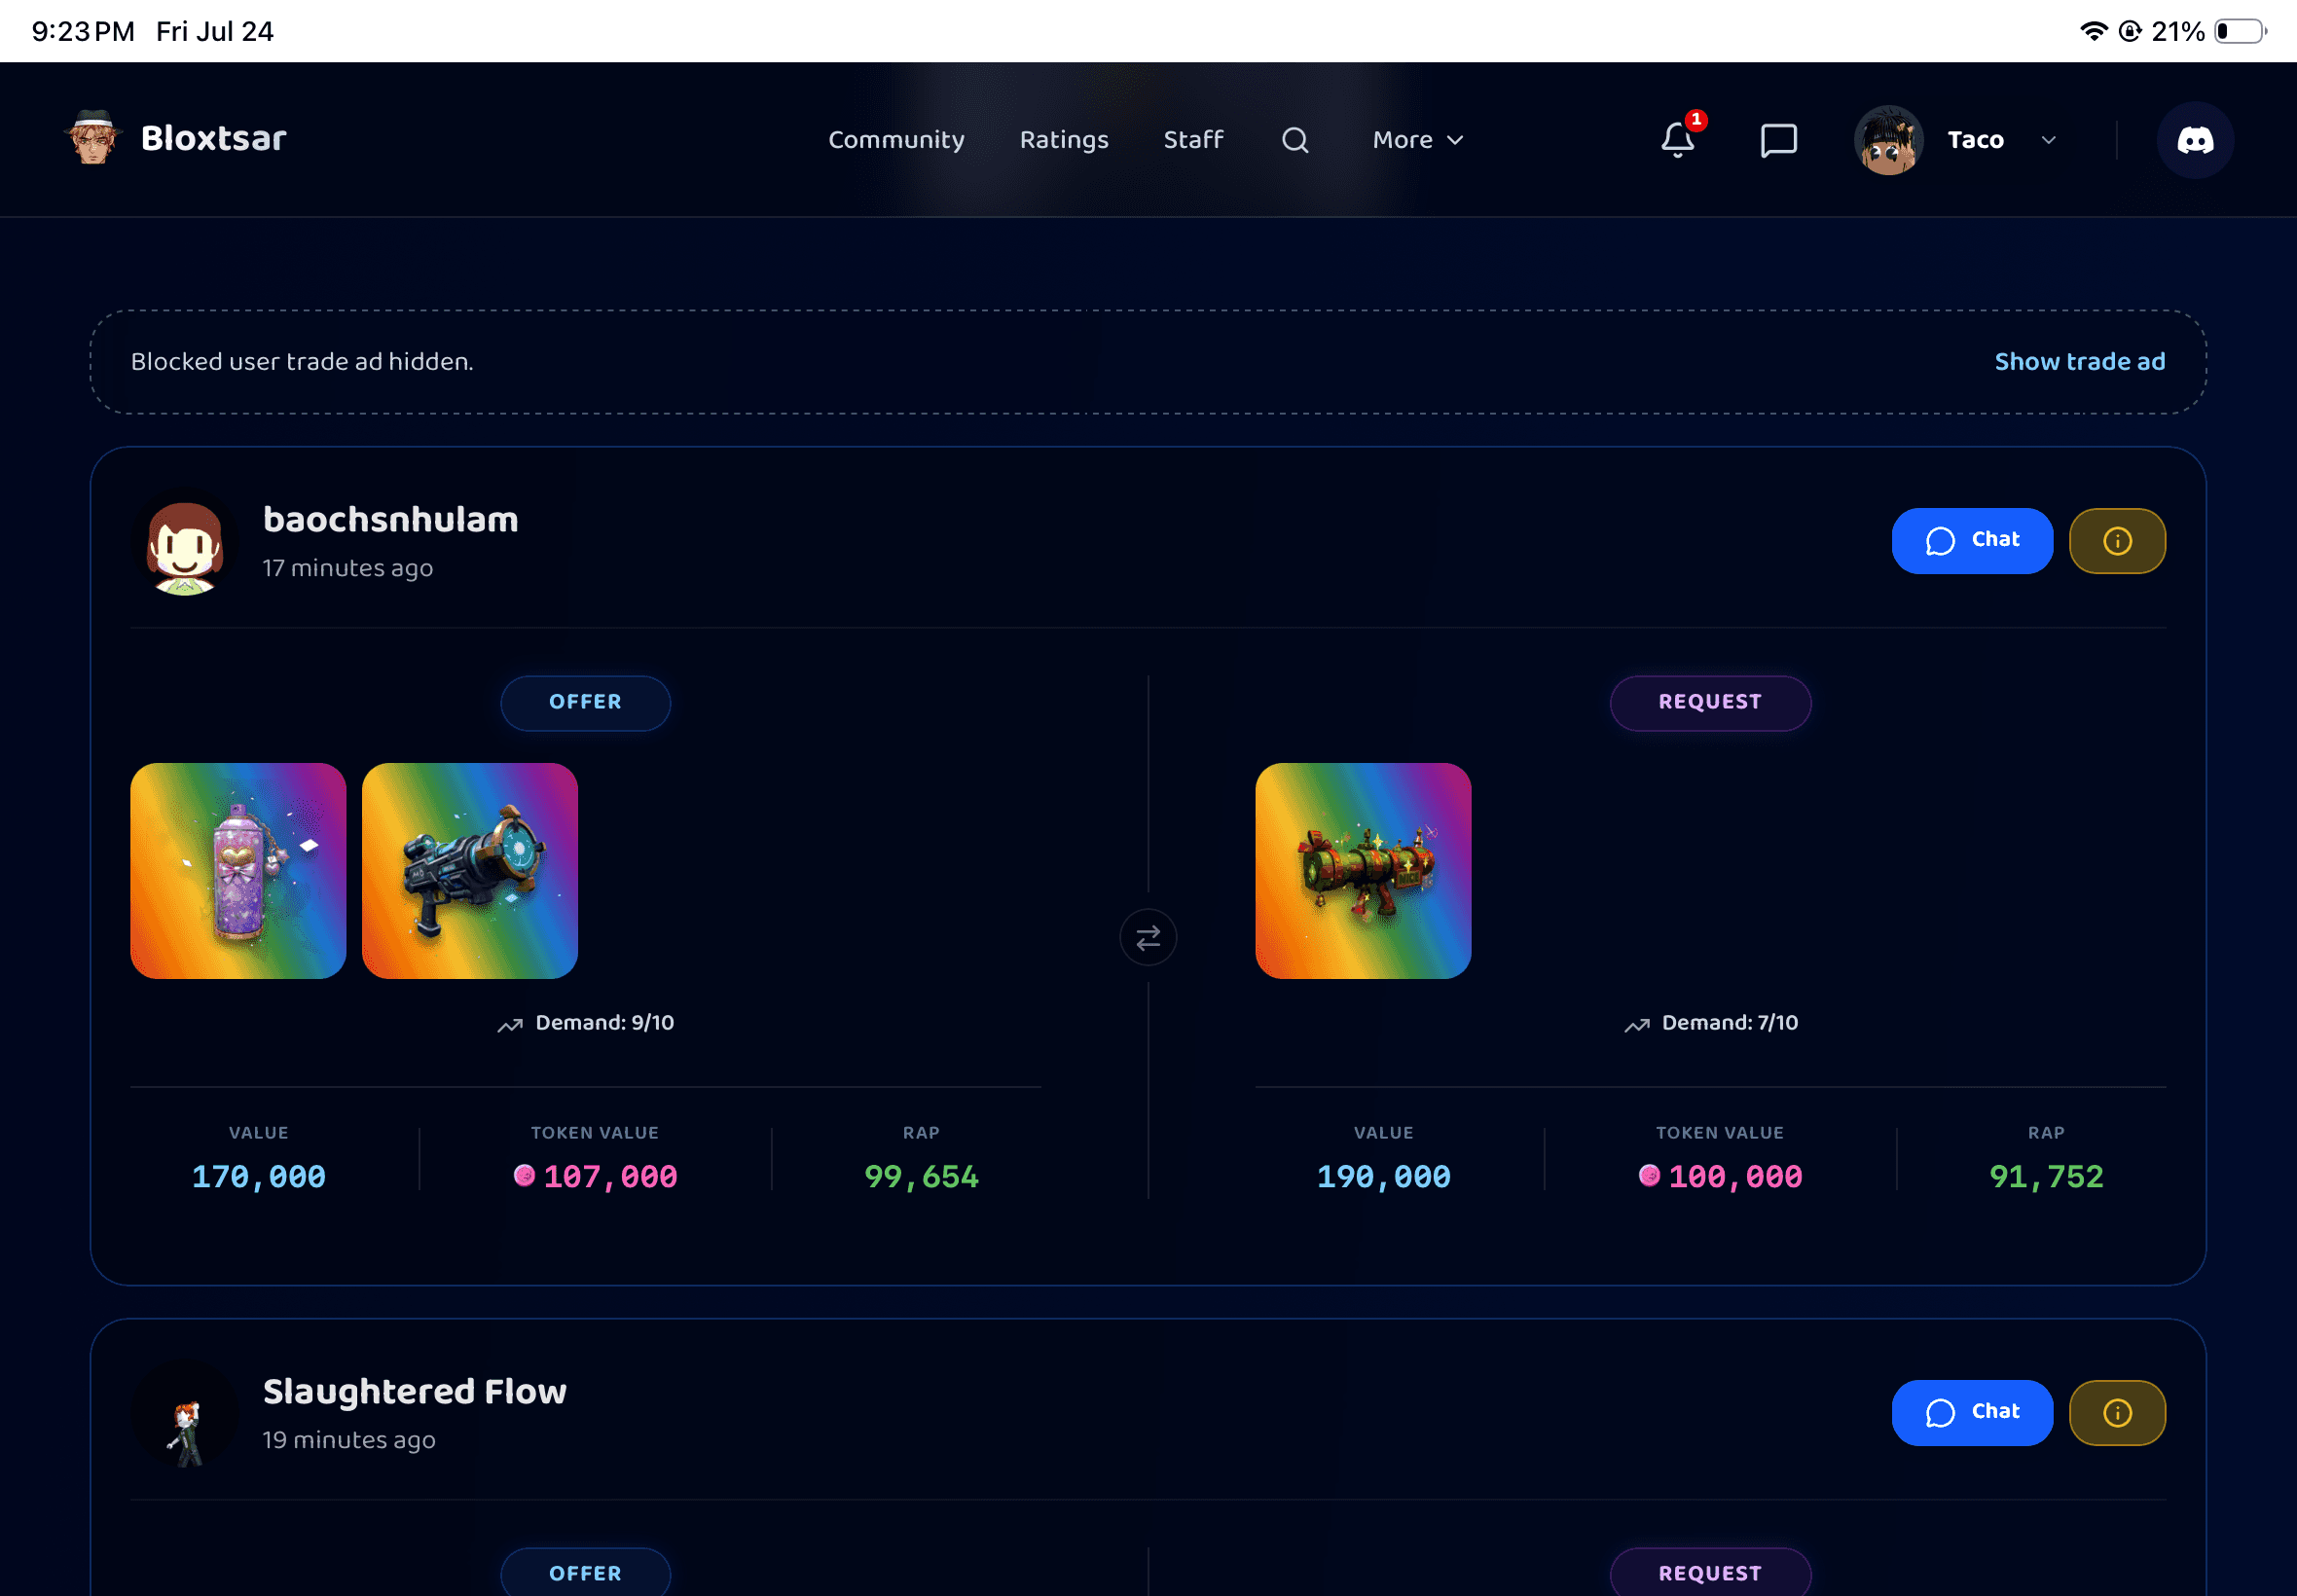Select the festive cannon requested item
Screen dimensions: 2297x1596
pyautogui.click(x=1363, y=871)
